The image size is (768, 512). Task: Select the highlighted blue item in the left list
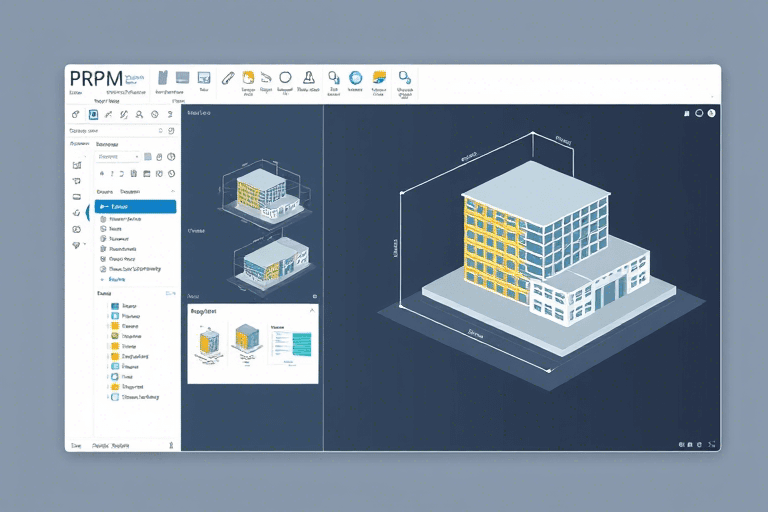tap(135, 206)
